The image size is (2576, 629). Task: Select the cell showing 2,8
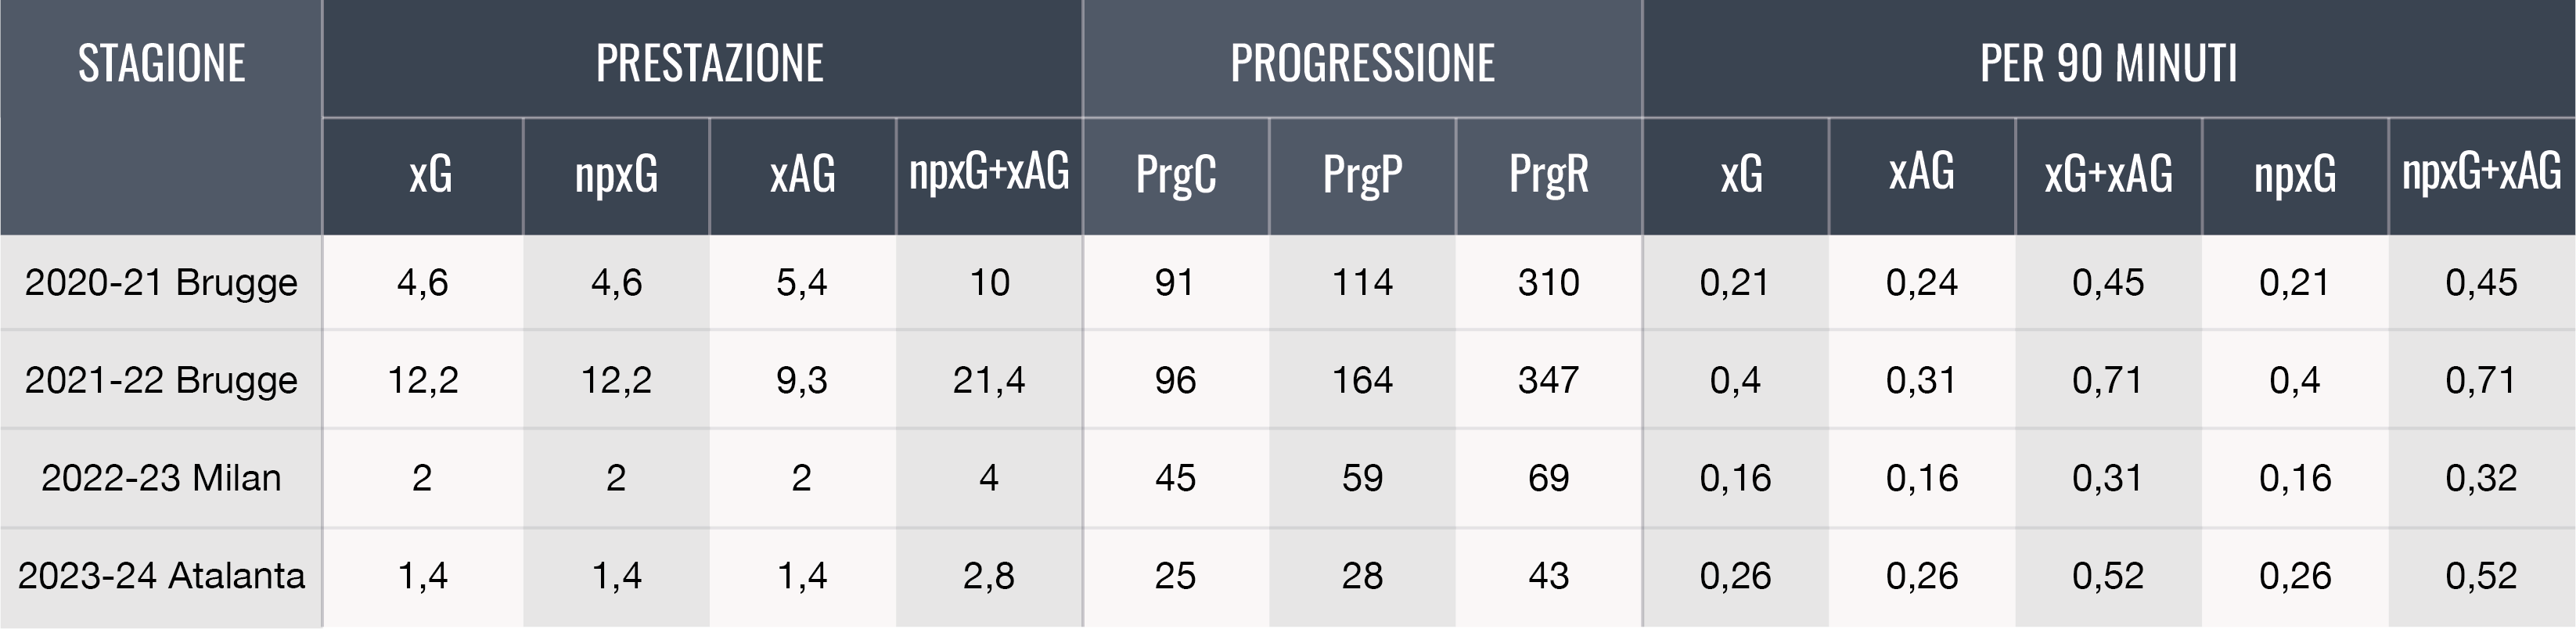coord(988,576)
